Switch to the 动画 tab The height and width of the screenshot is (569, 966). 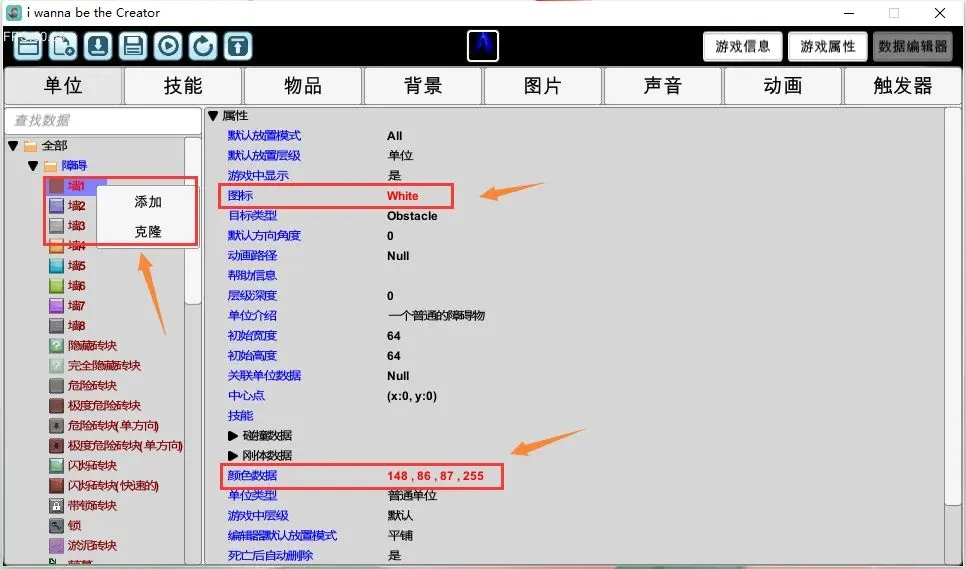[782, 86]
